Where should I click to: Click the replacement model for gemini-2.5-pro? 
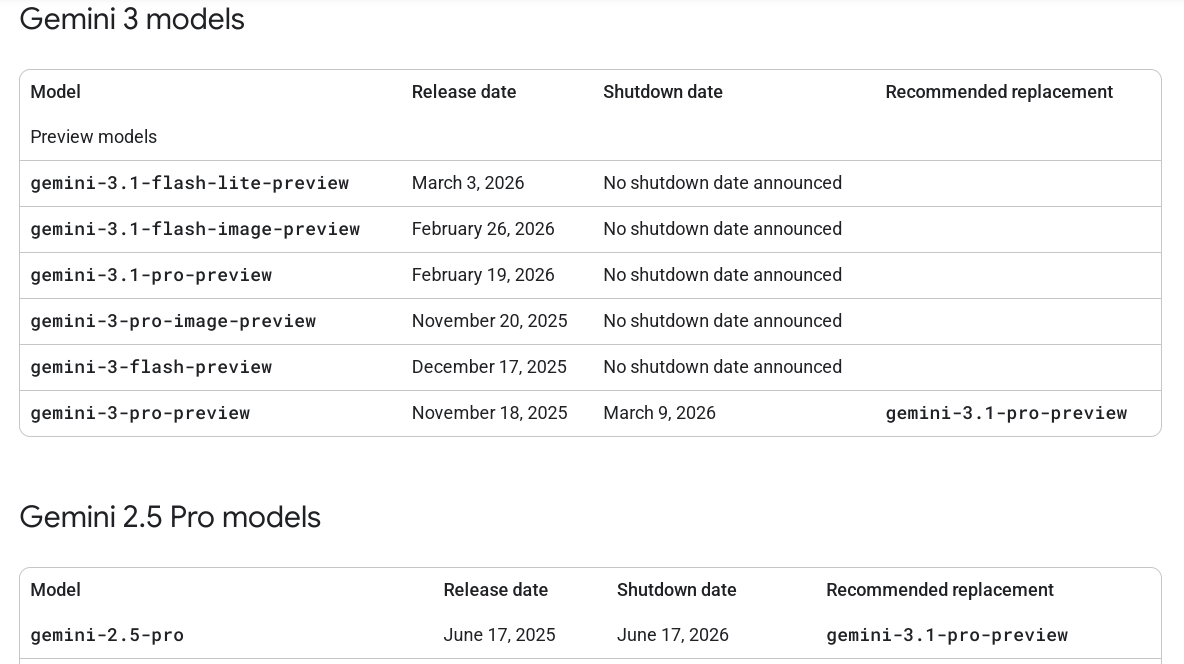[947, 635]
